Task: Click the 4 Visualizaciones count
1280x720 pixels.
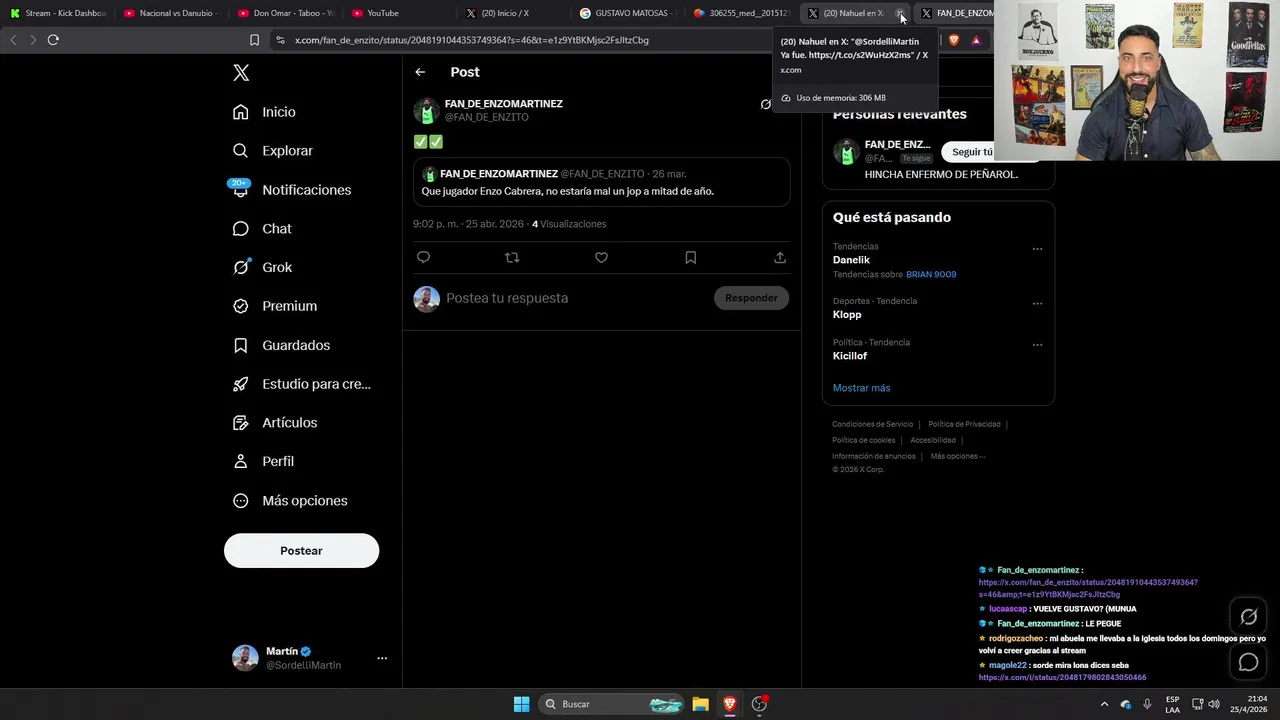Action: coord(569,224)
